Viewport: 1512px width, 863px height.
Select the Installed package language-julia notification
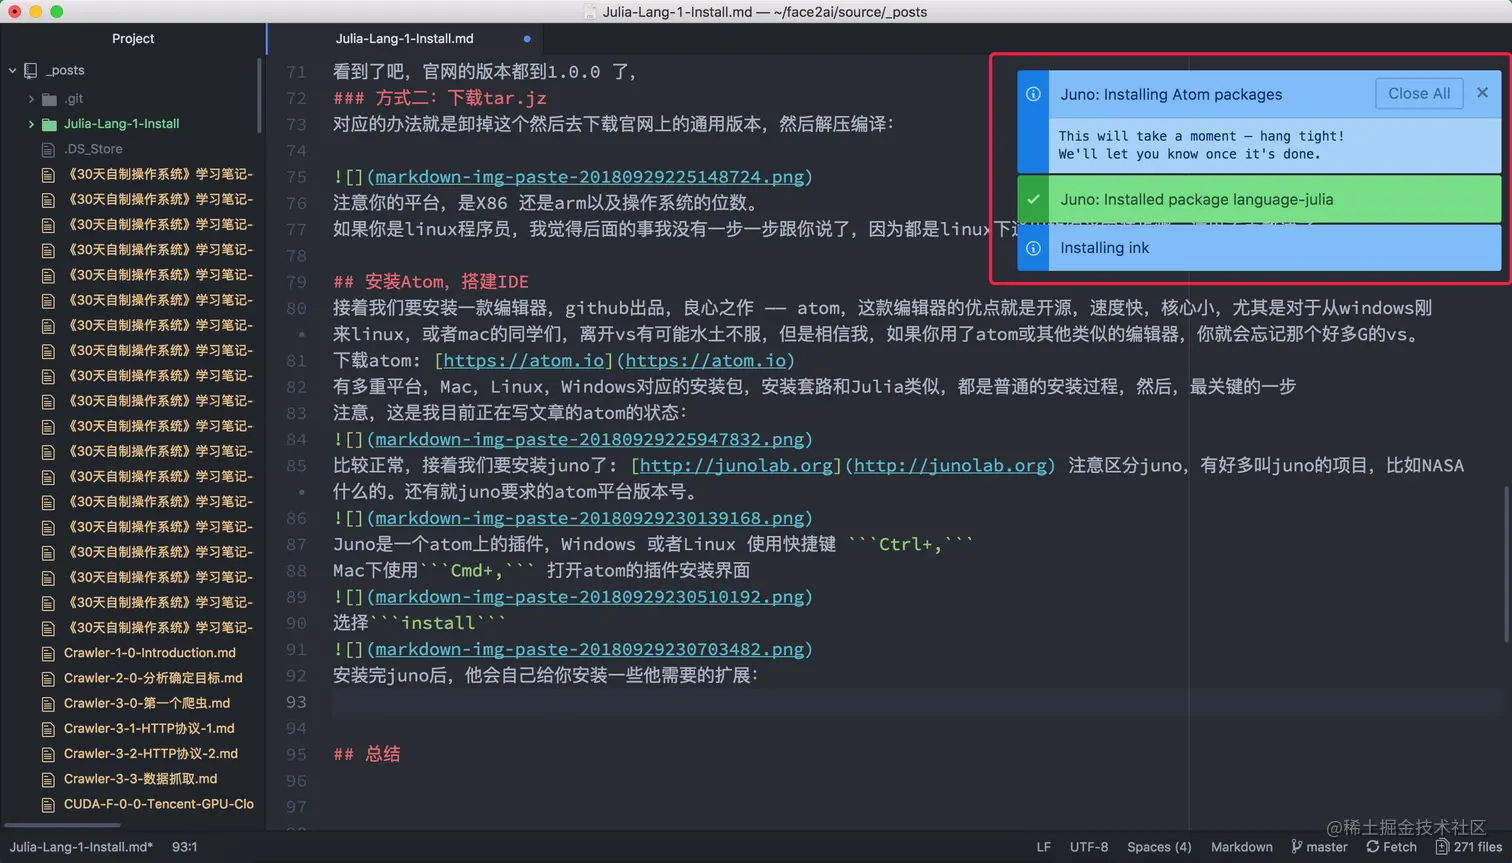(x=1259, y=199)
